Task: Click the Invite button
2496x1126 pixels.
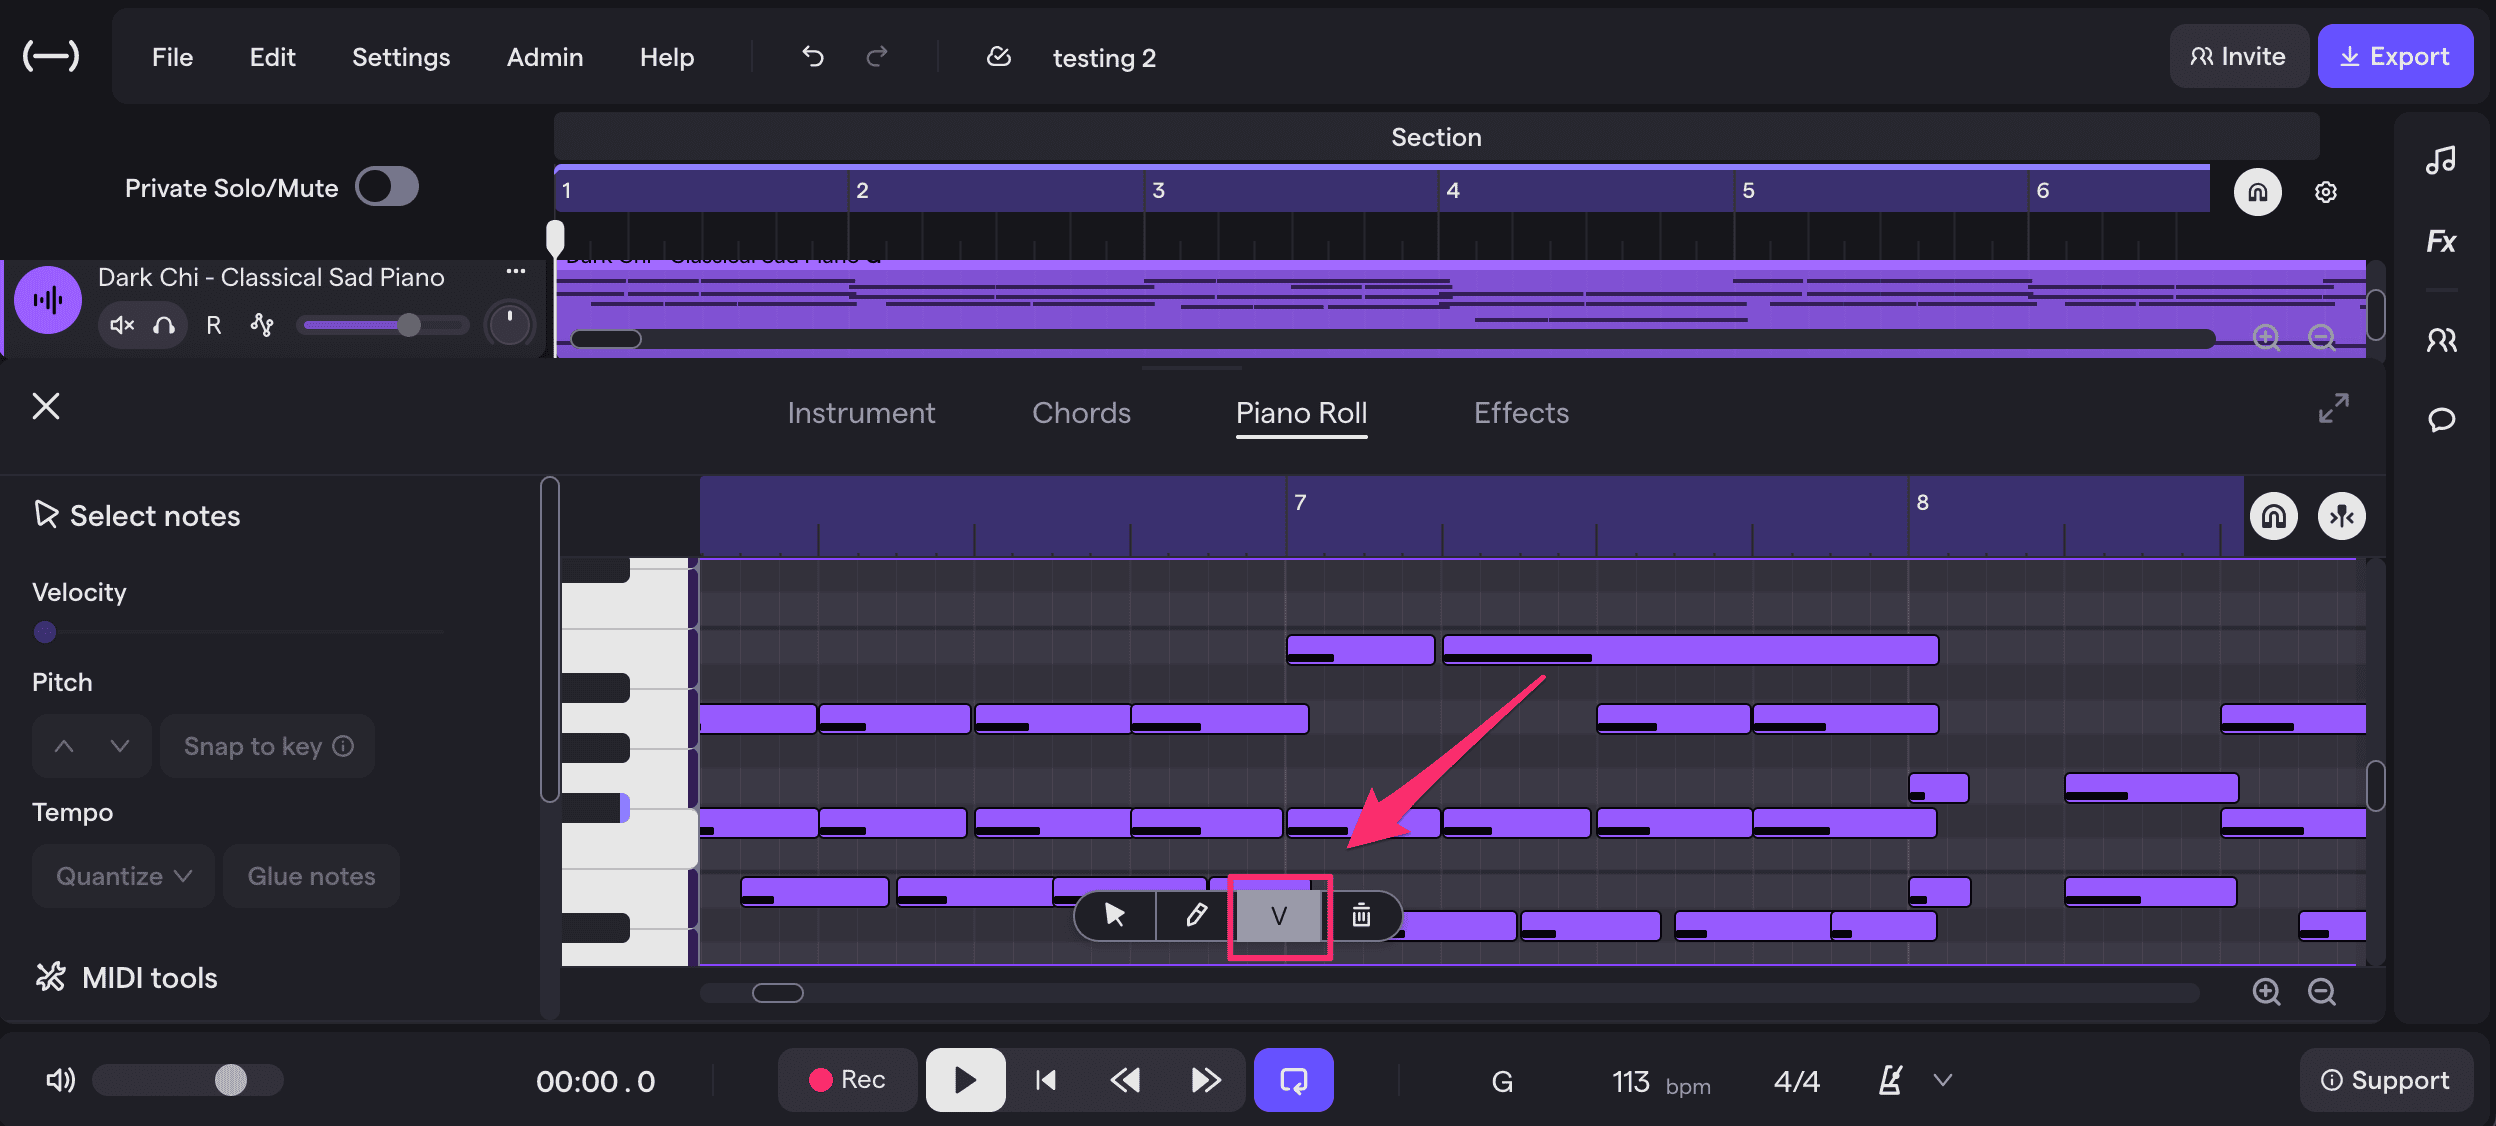Action: click(2238, 56)
